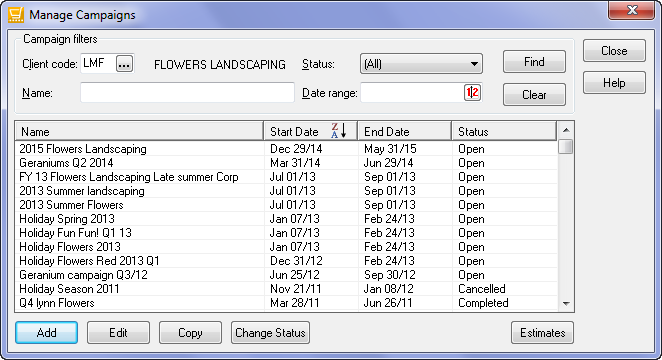Open Change Status for campaign

coord(270,333)
